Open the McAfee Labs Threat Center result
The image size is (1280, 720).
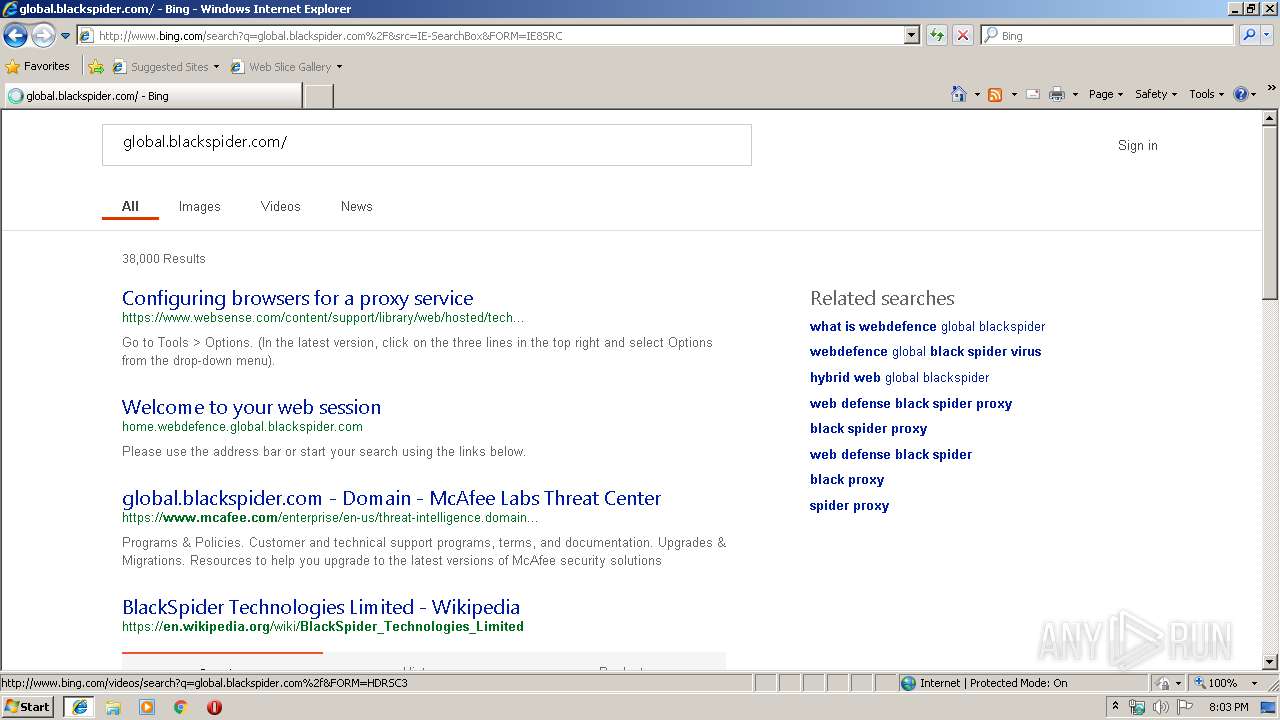pos(391,498)
